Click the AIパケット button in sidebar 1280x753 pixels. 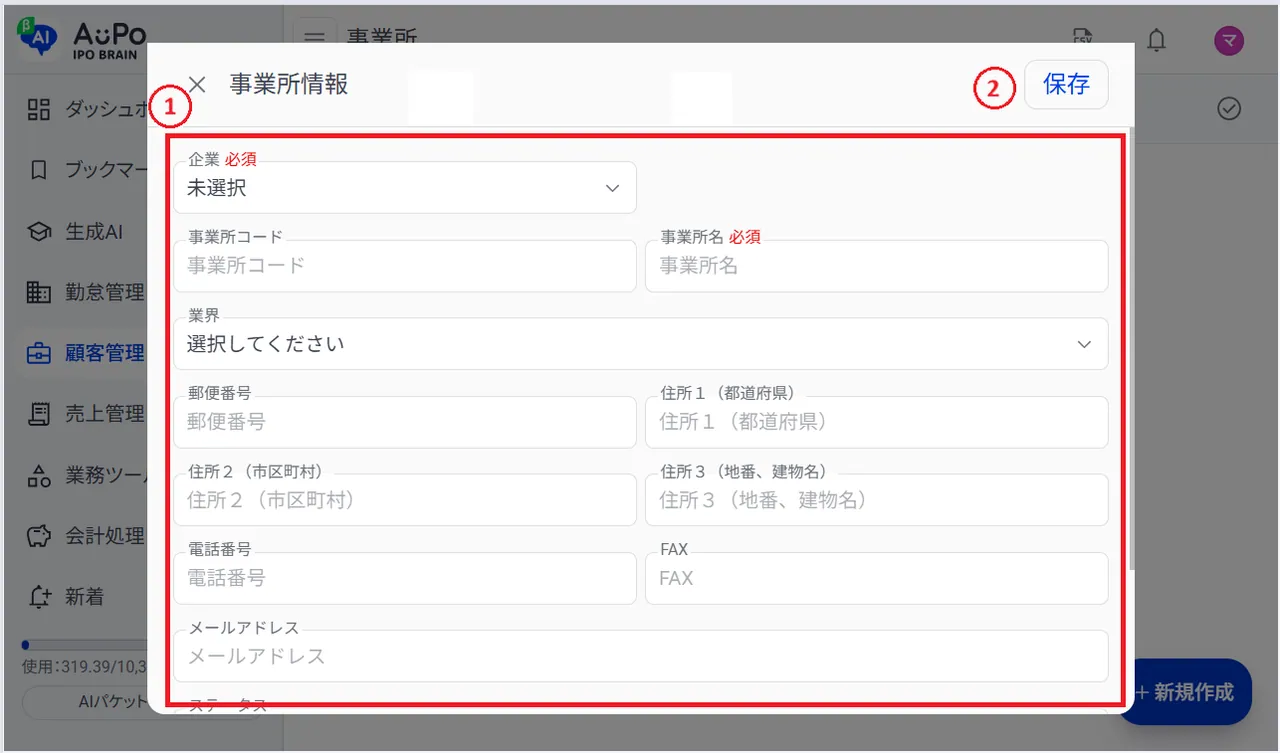tap(85, 702)
